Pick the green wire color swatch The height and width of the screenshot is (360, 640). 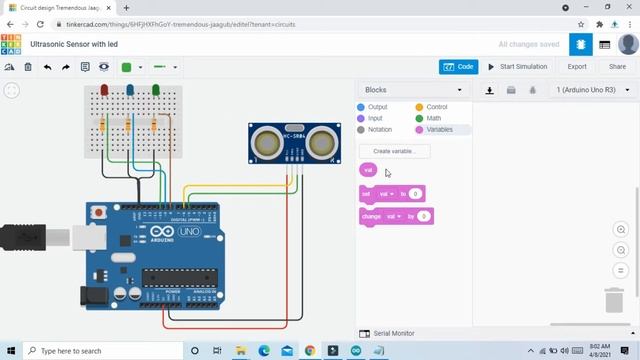127,67
